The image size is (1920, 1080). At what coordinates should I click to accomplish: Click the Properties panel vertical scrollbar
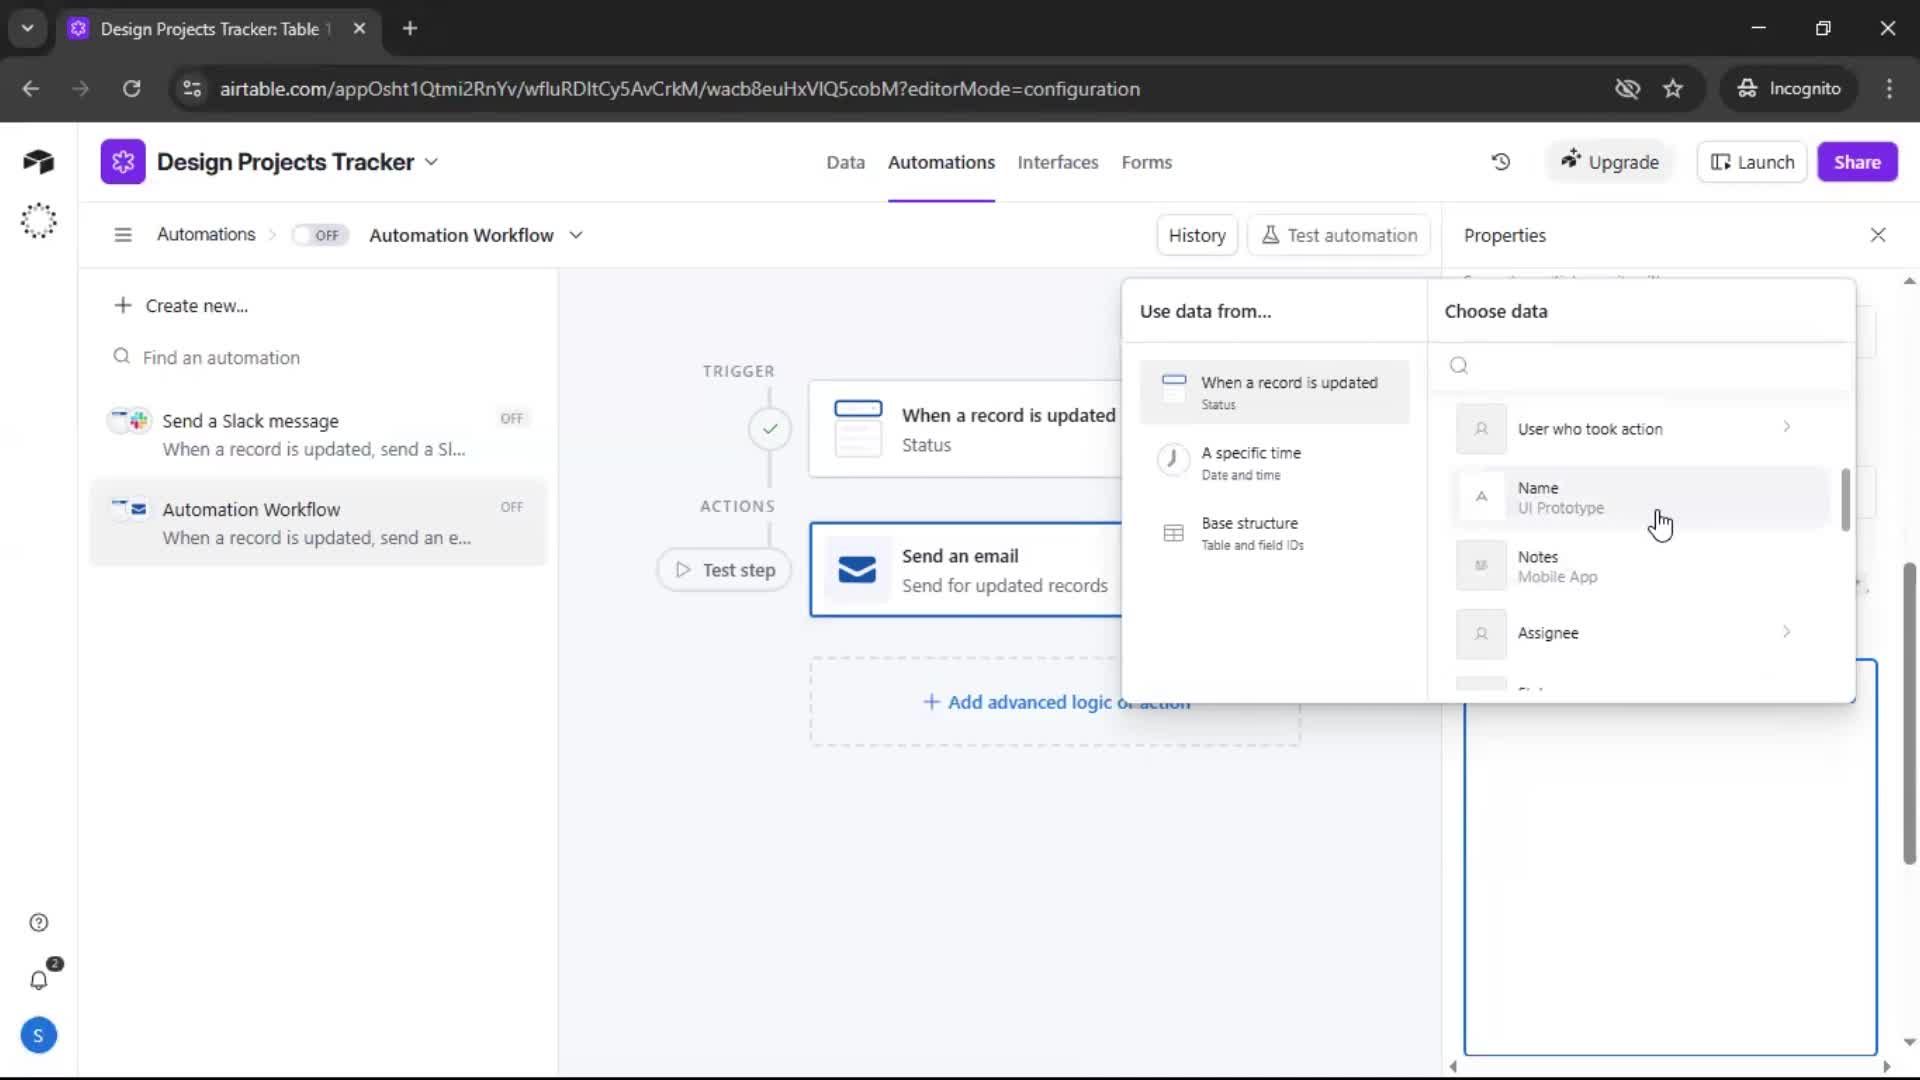pyautogui.click(x=1909, y=713)
